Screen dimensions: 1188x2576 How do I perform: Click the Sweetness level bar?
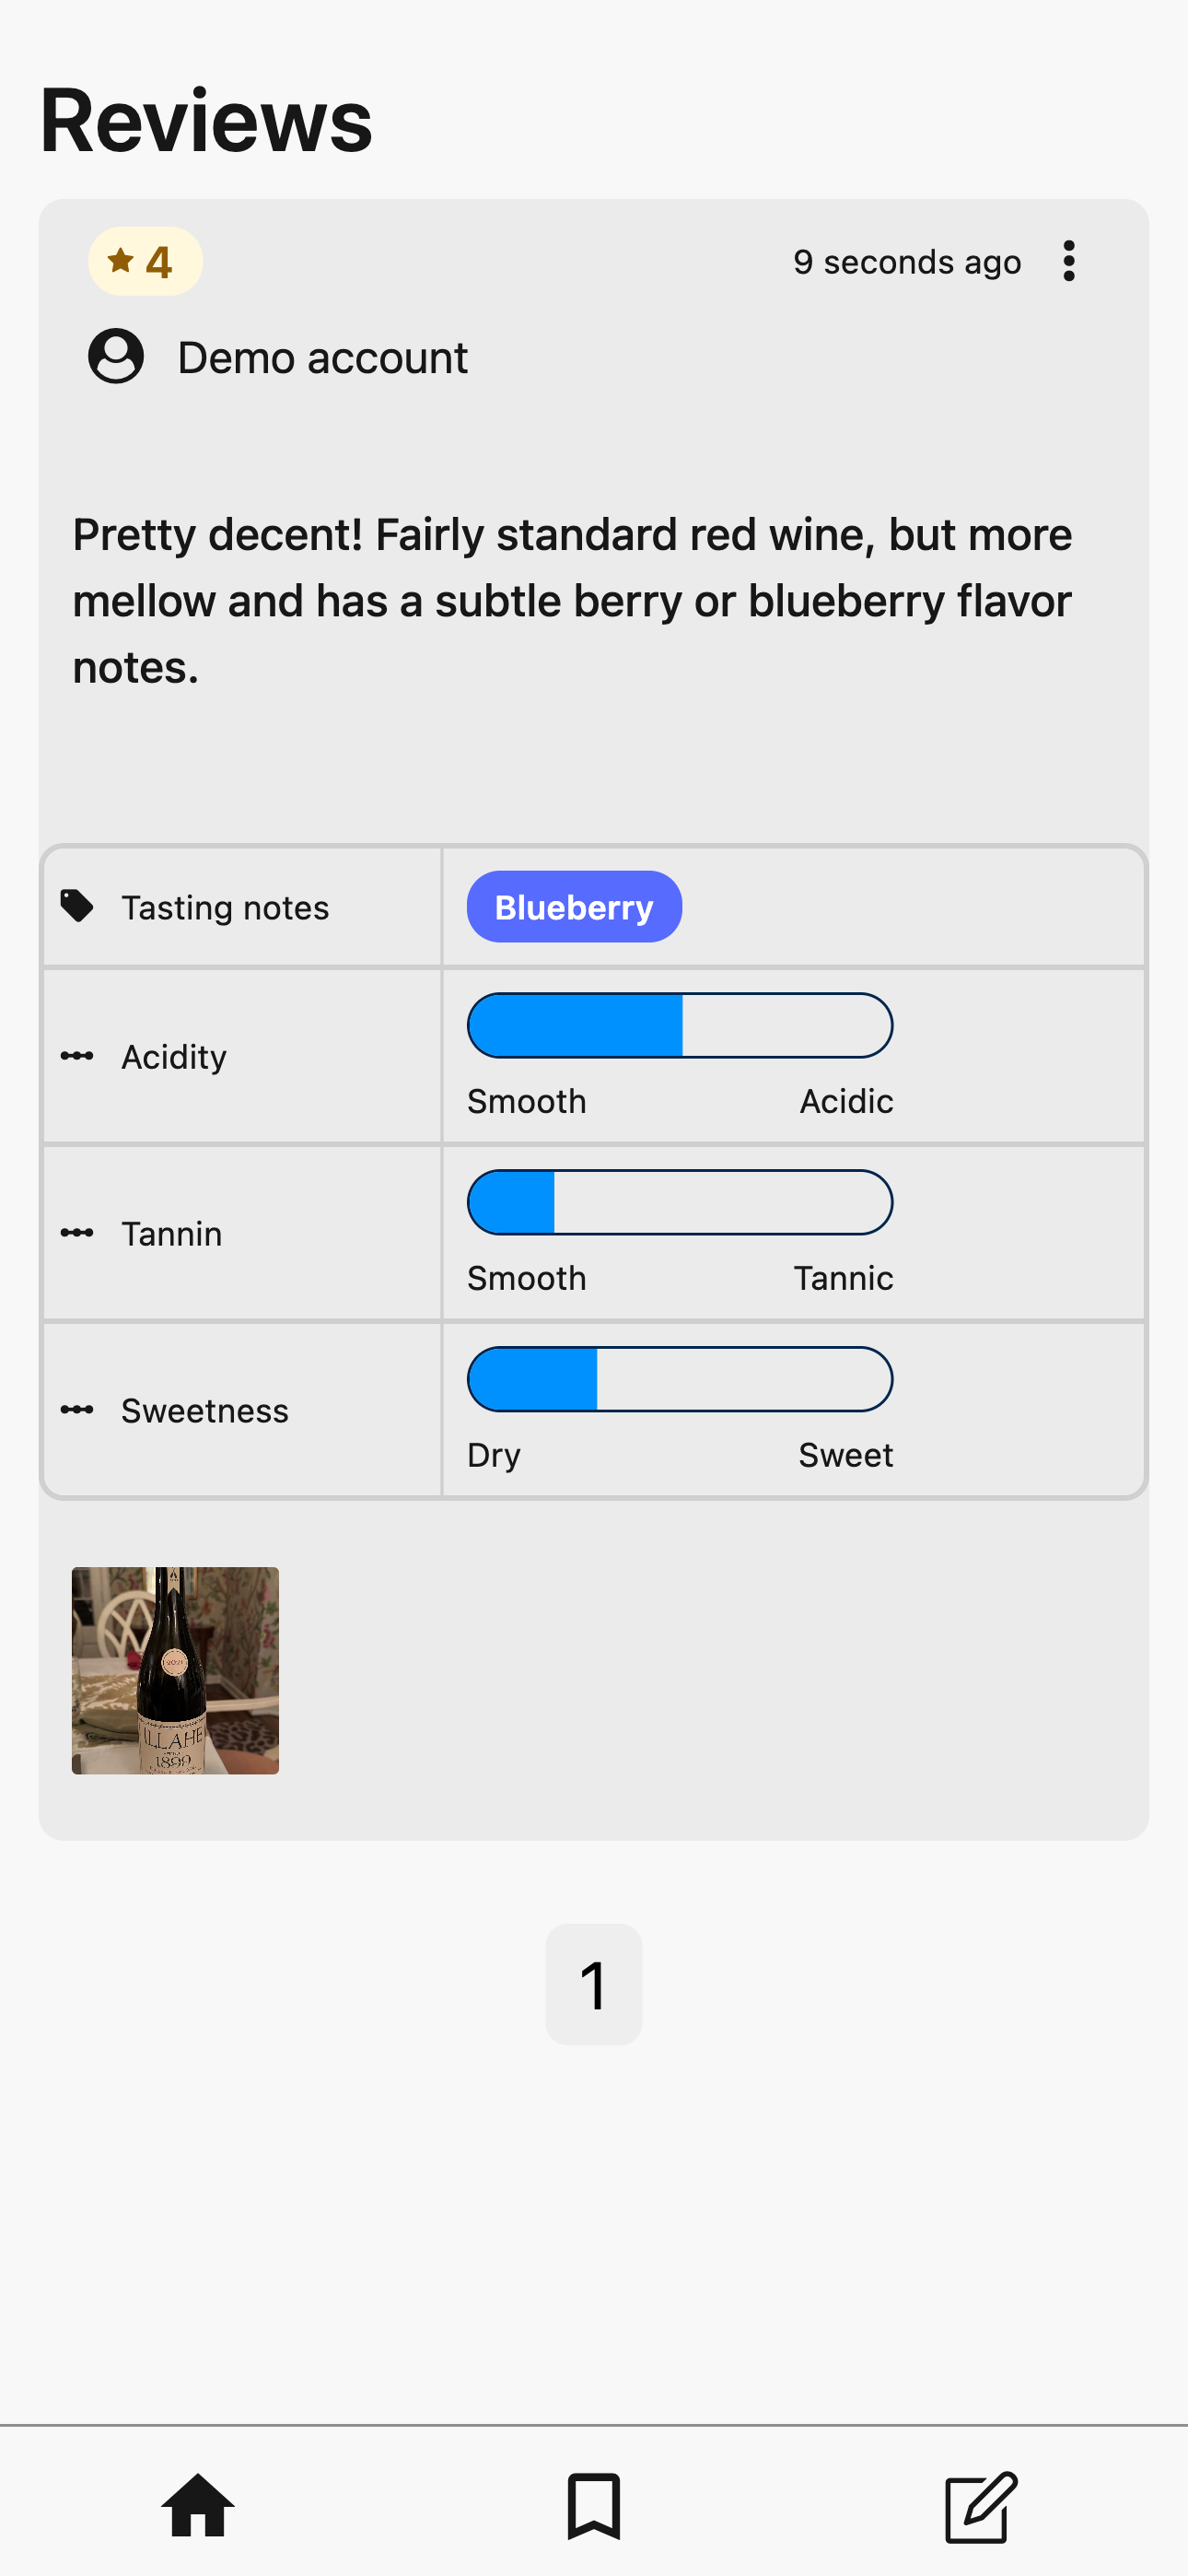pyautogui.click(x=680, y=1379)
